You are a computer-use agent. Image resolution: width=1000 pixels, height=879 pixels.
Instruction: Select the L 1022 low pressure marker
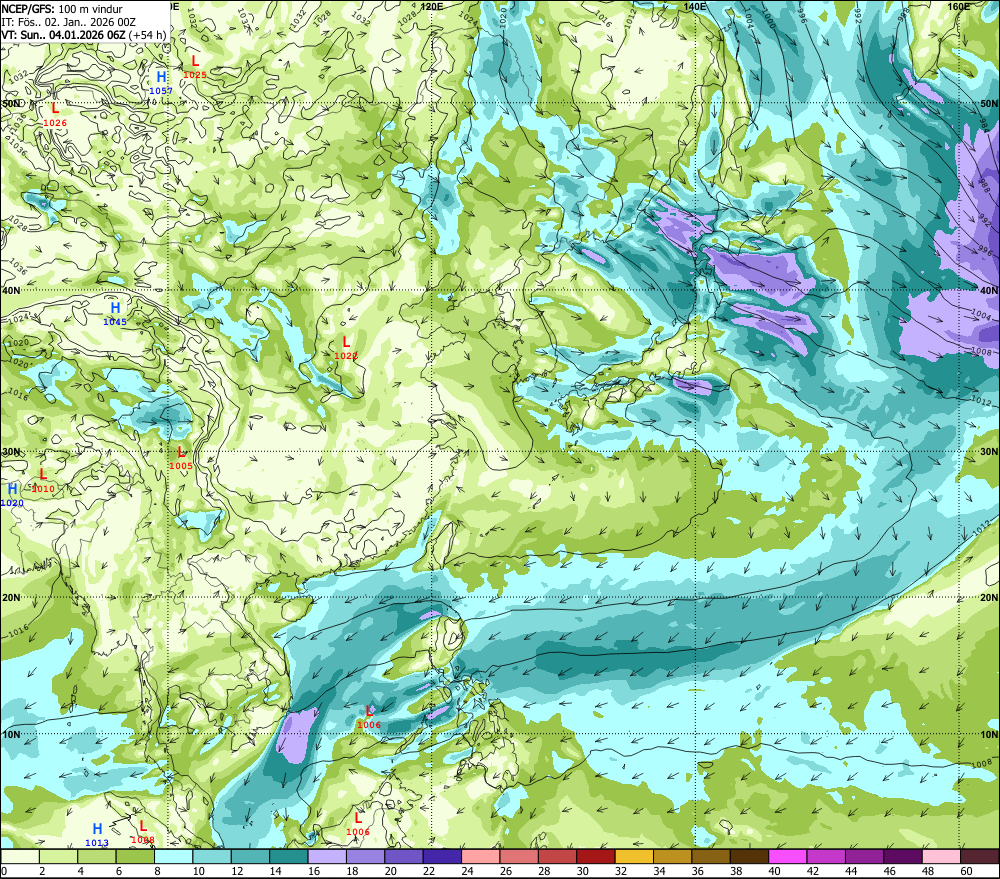[346, 348]
